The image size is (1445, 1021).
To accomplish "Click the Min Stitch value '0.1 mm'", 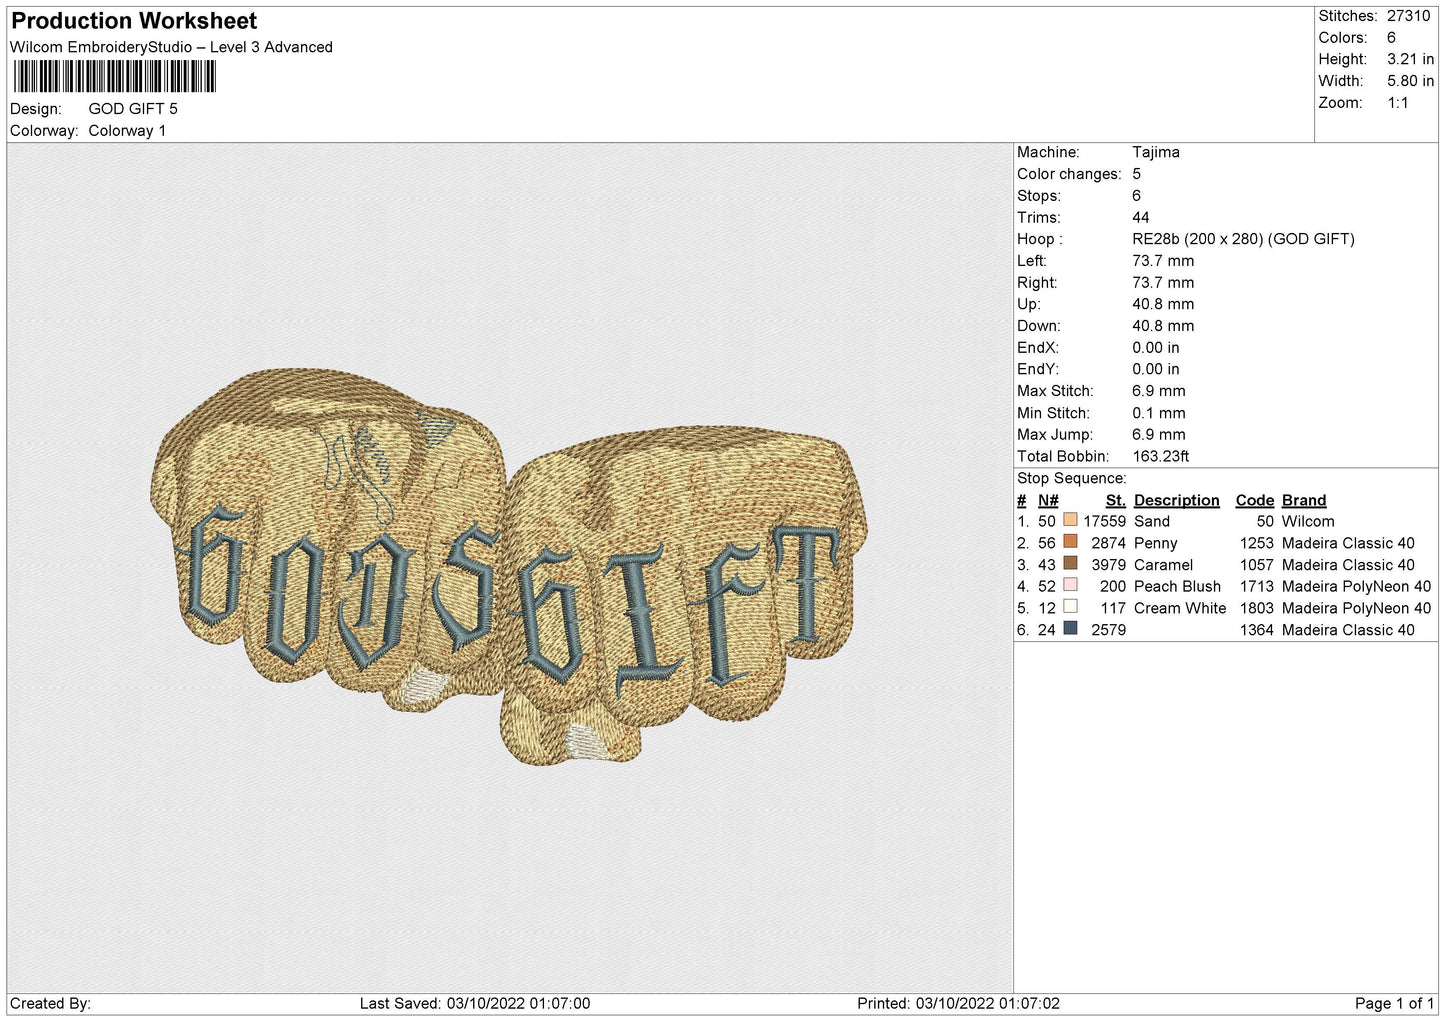I will coord(1158,413).
